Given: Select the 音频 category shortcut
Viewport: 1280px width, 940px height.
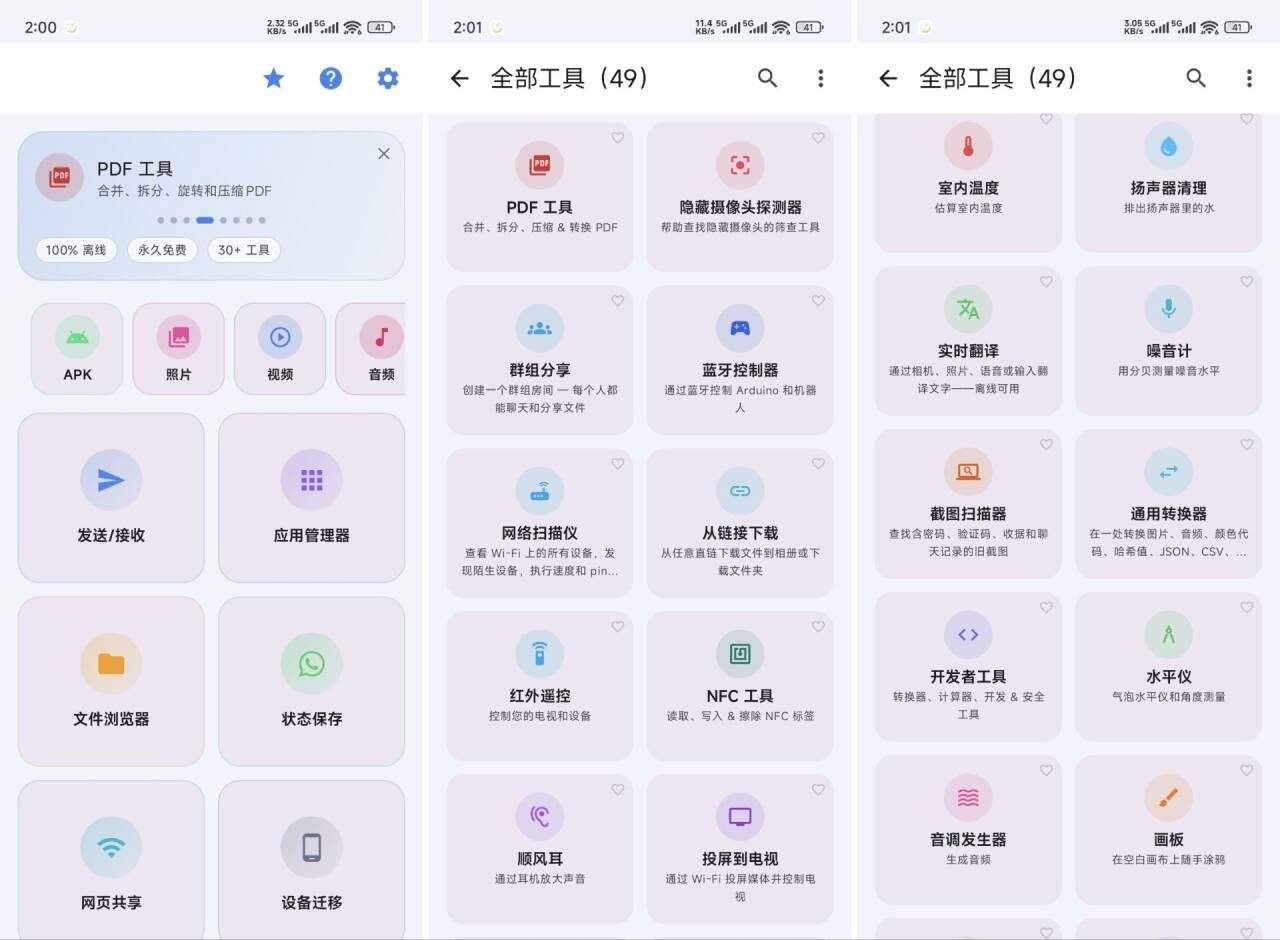Looking at the screenshot, I should 371,349.
